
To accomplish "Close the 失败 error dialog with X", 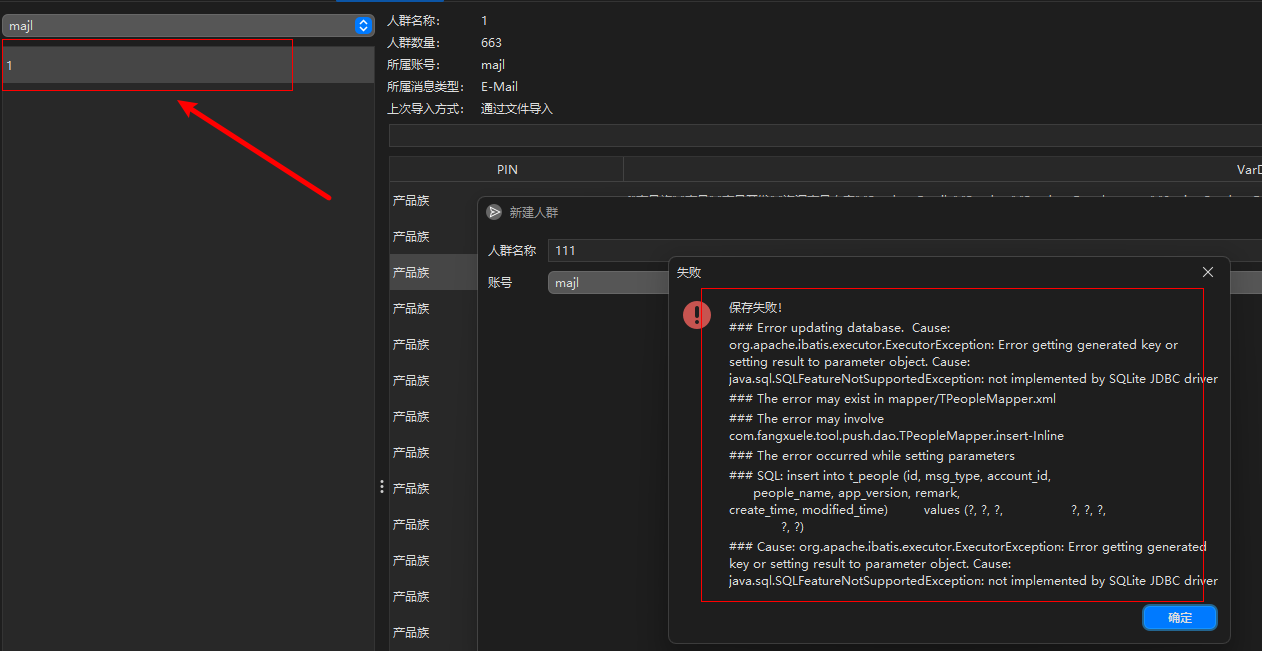I will [1208, 272].
